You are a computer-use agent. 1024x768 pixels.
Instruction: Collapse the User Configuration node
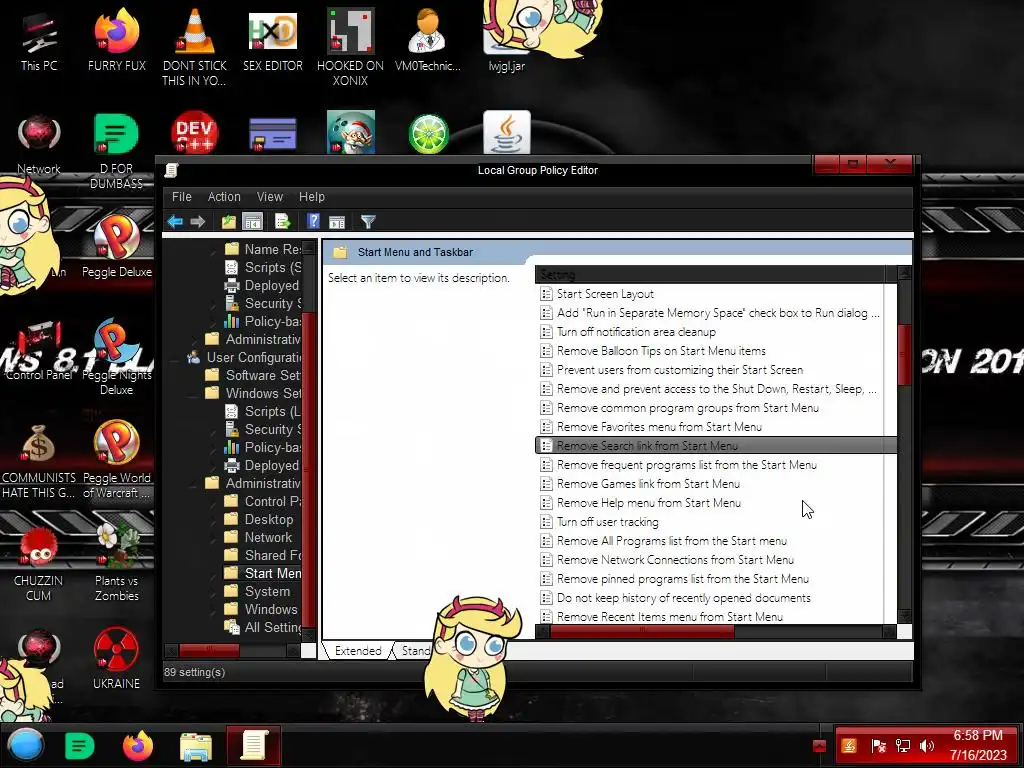pos(175,358)
